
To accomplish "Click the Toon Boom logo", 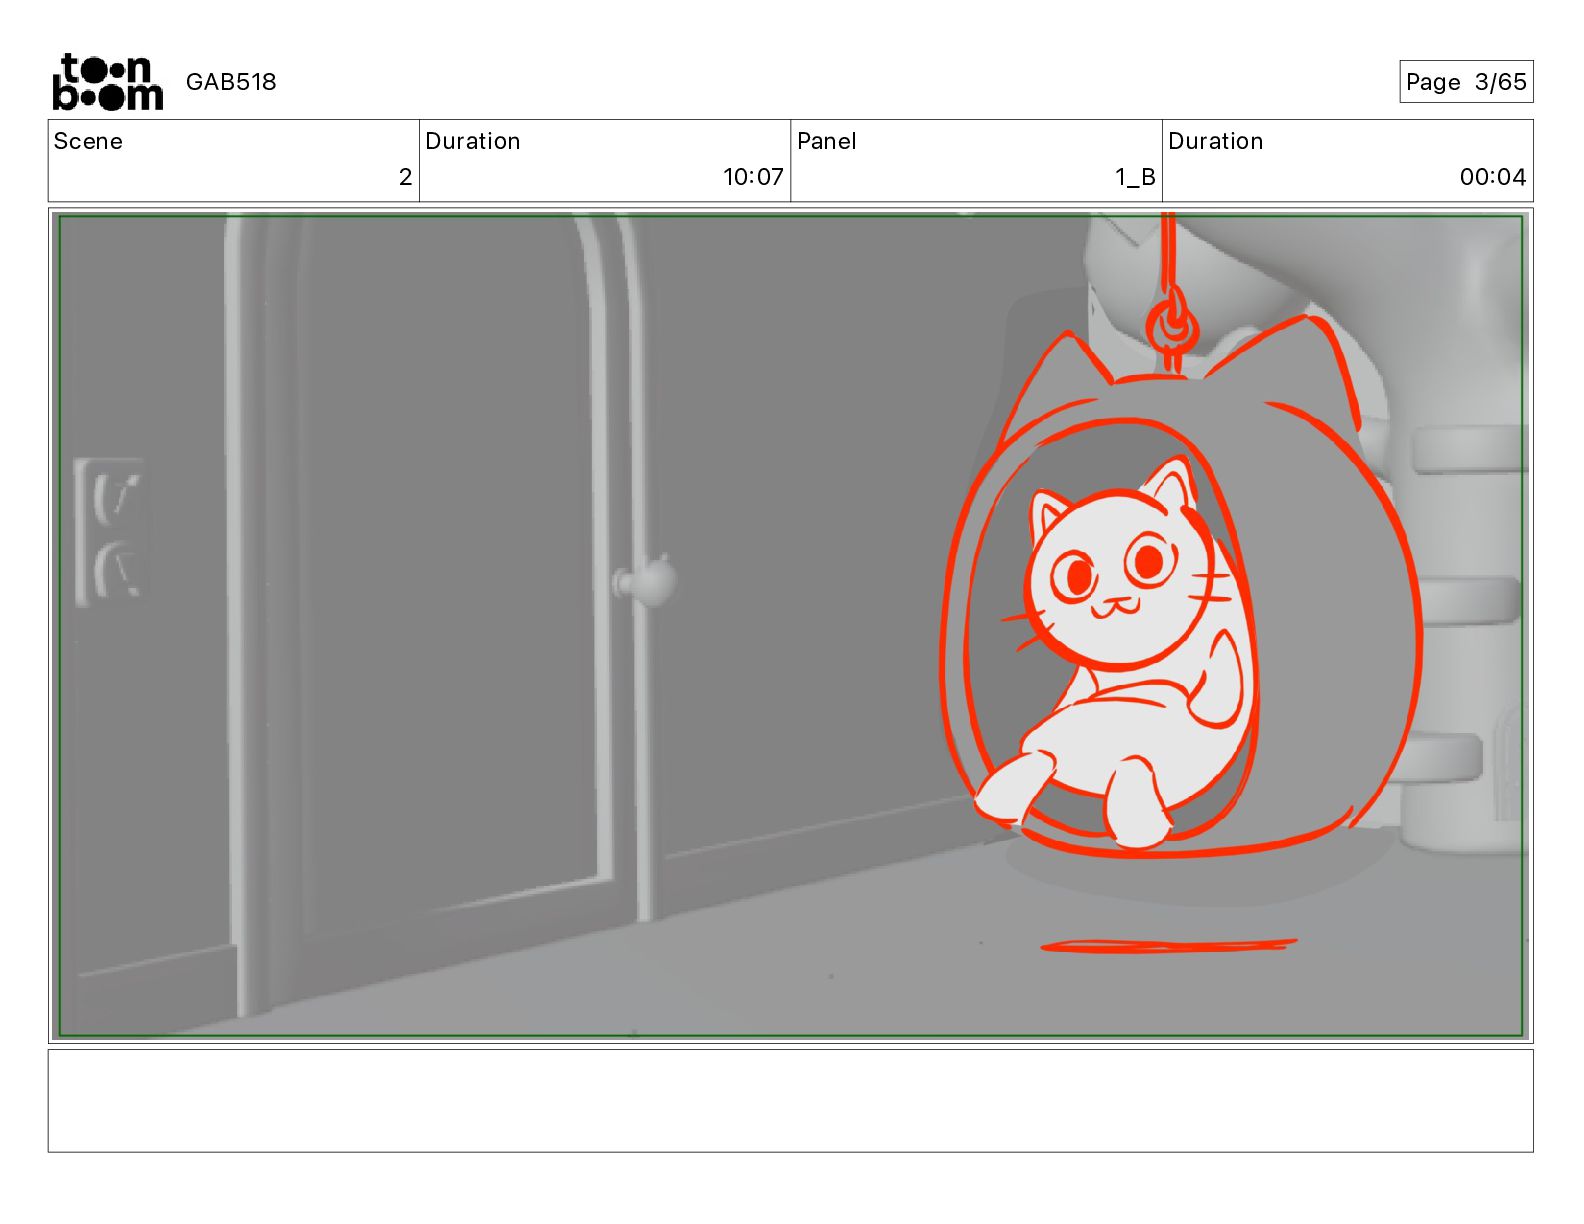I will click(107, 82).
